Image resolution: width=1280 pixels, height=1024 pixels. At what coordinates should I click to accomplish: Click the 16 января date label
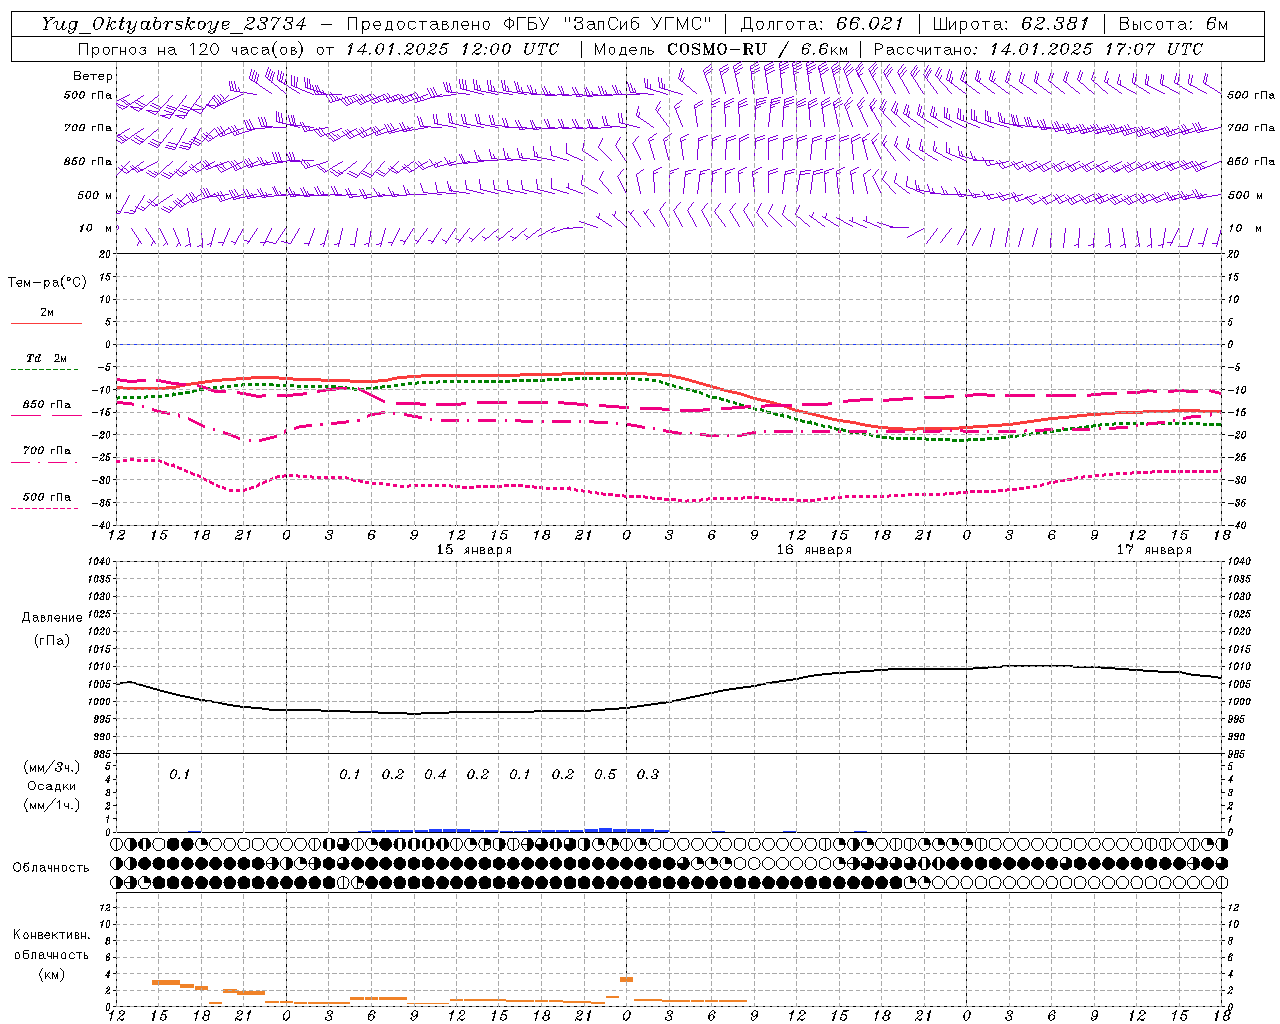tap(814, 550)
